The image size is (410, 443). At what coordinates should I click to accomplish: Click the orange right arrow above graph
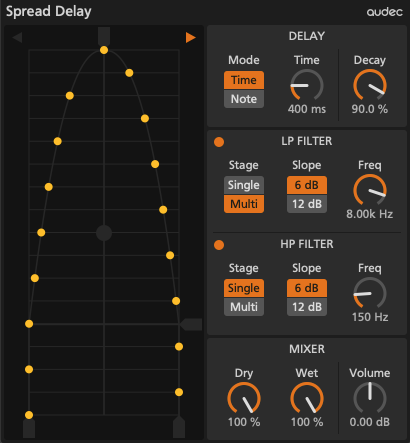(191, 37)
